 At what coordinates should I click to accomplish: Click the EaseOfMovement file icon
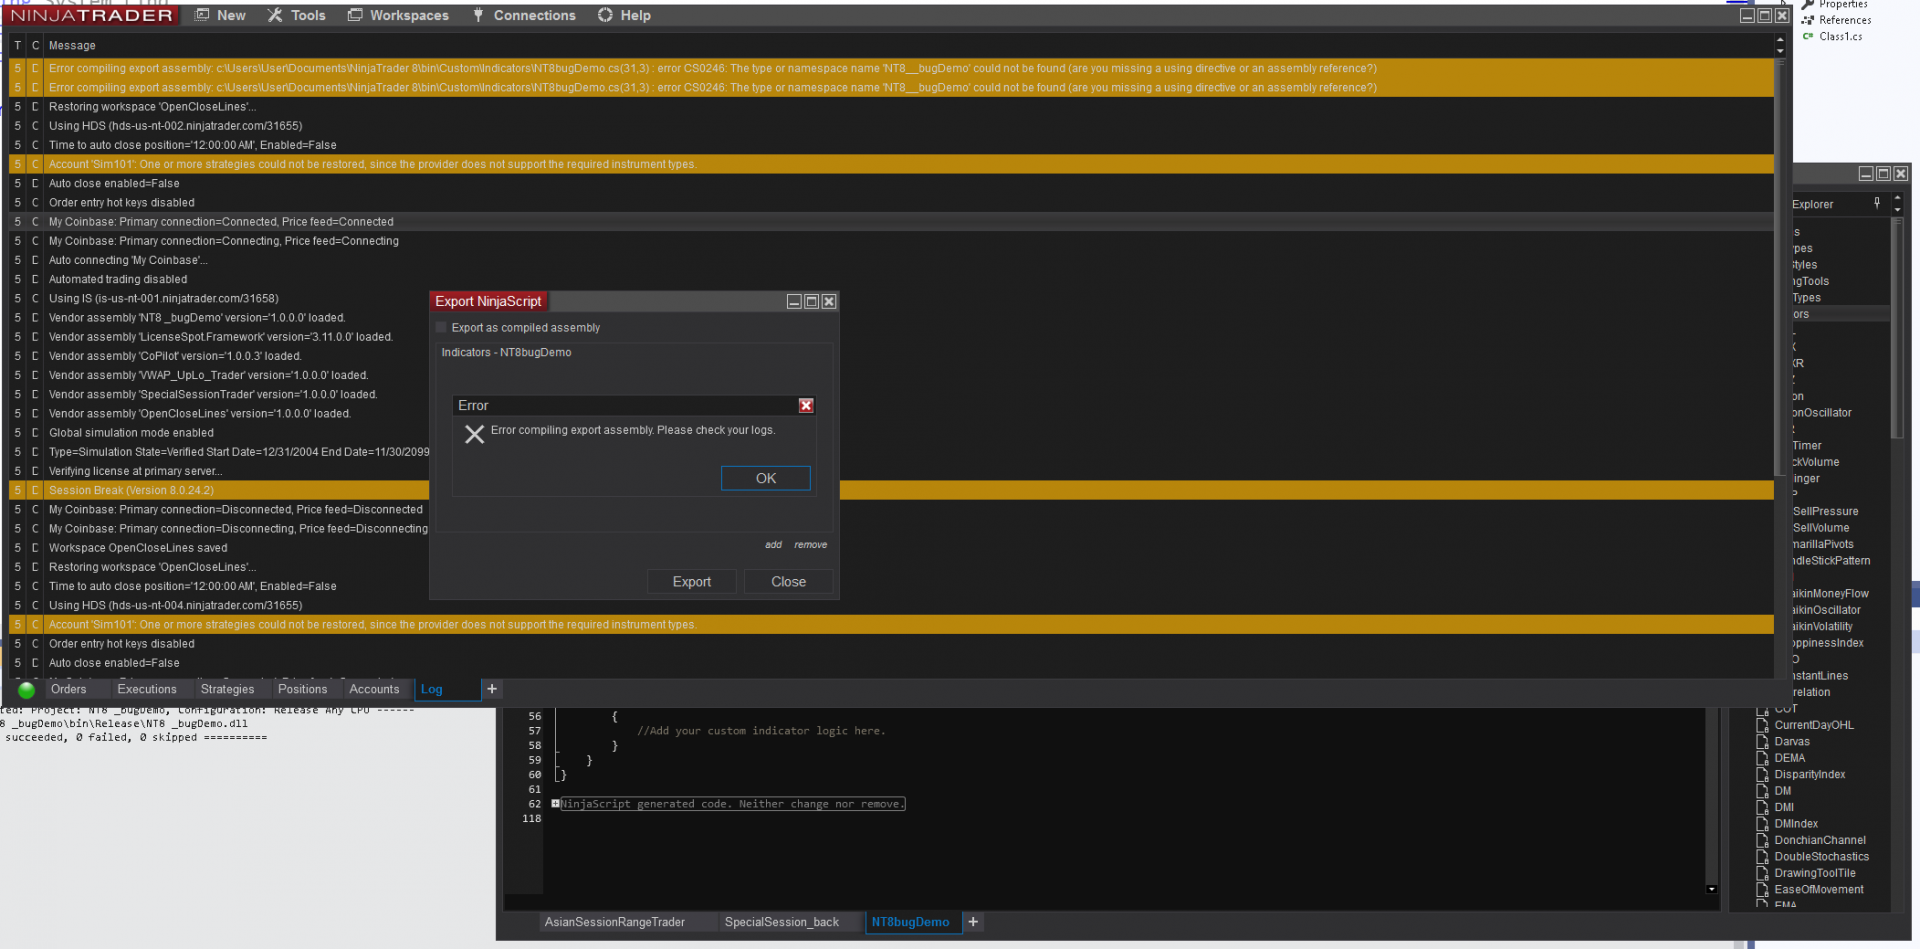pos(1763,890)
